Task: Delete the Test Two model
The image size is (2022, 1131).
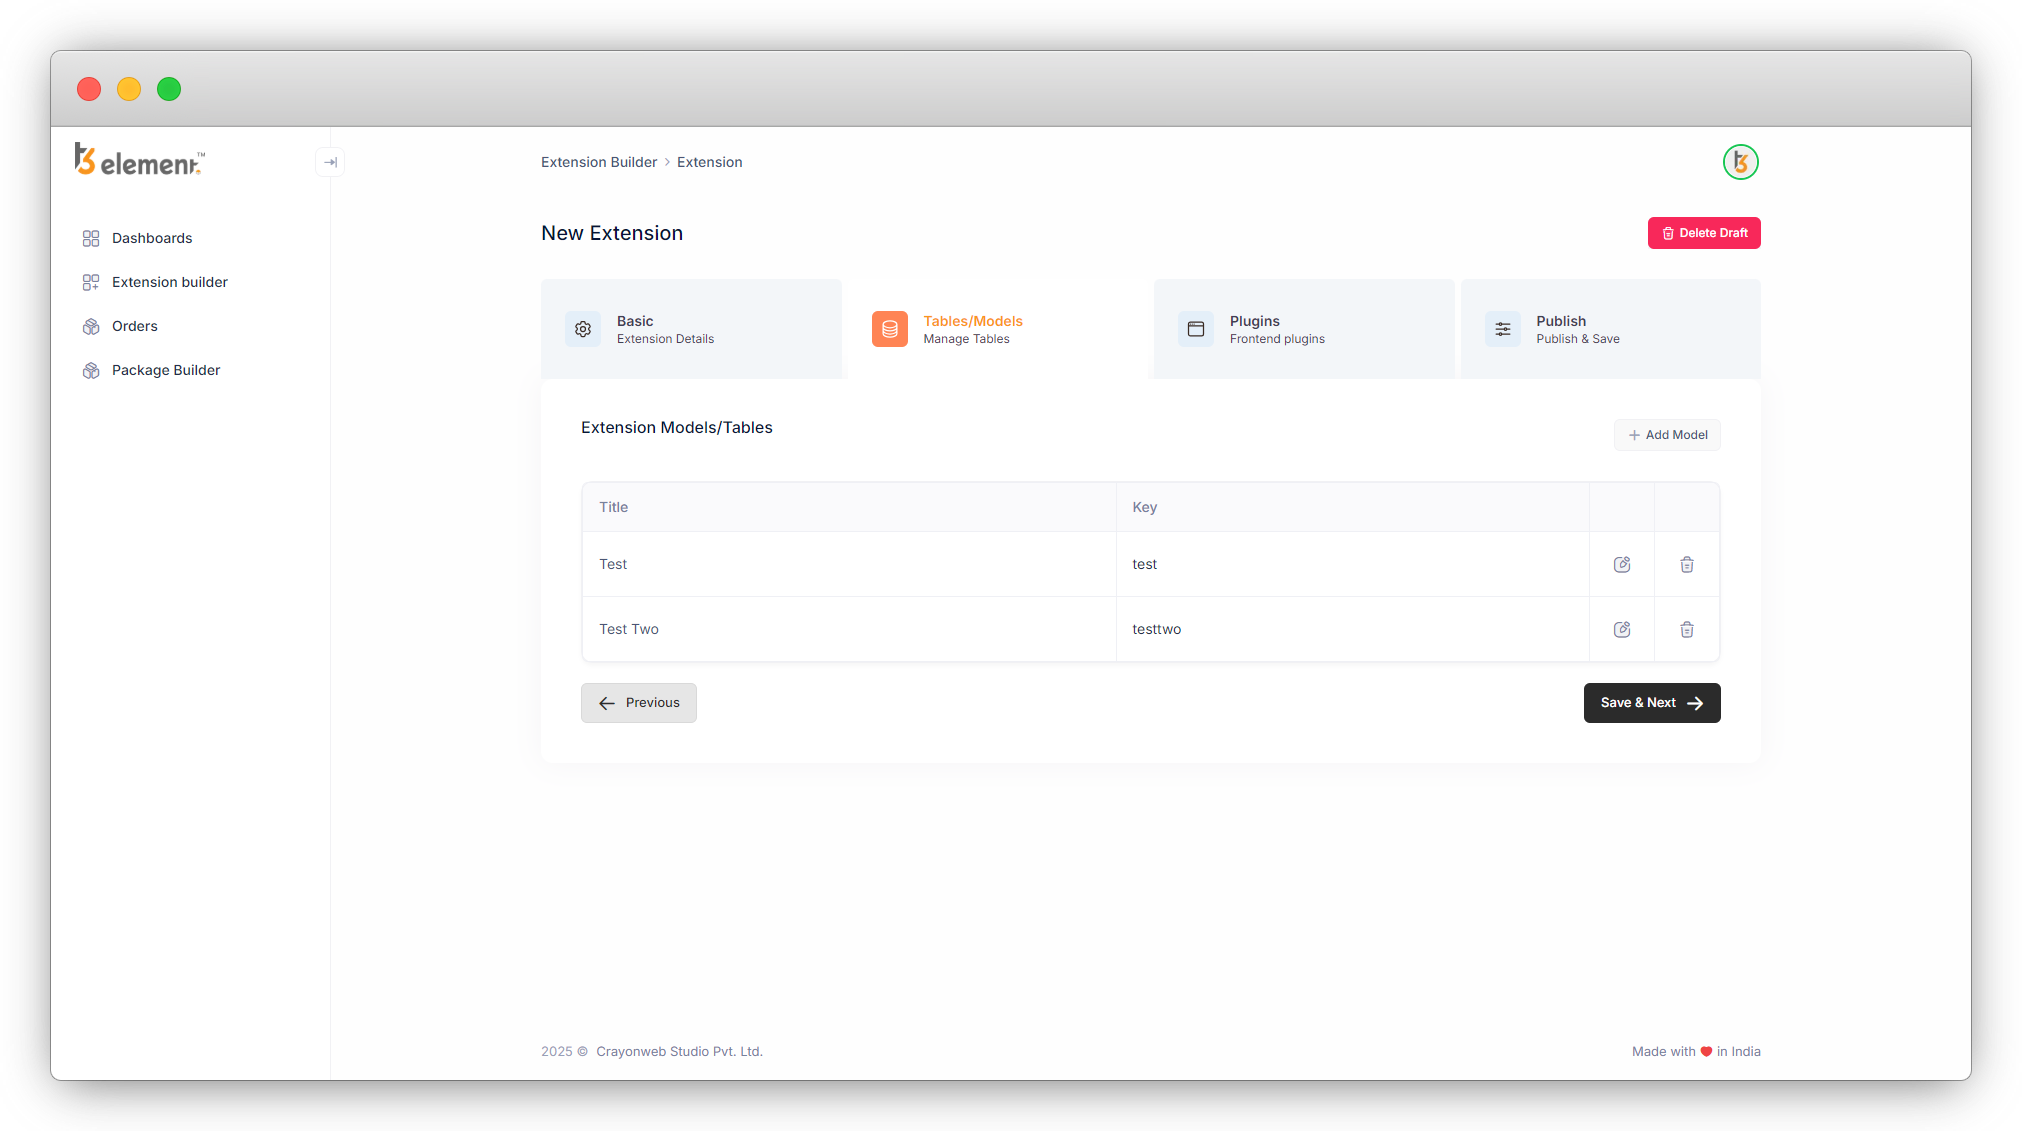Action: pyautogui.click(x=1687, y=630)
